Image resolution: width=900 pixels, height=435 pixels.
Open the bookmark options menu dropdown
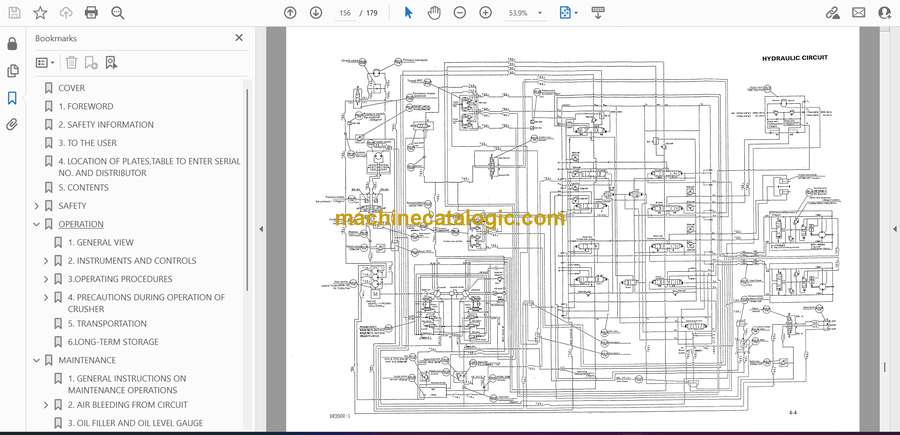pos(44,62)
